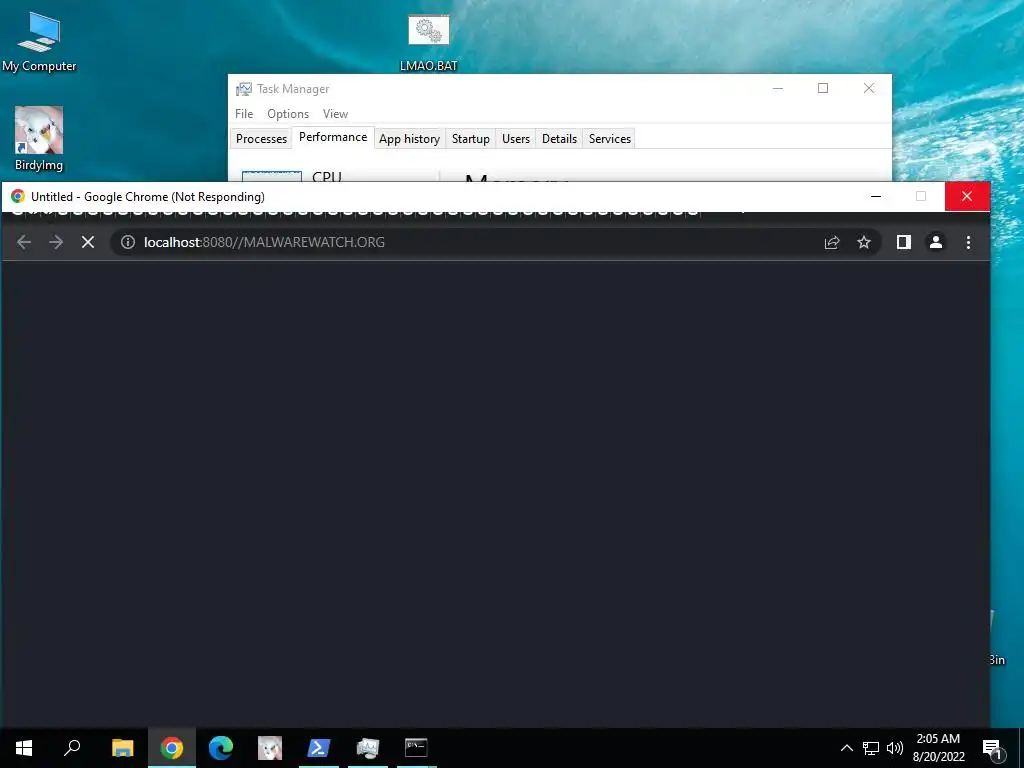The image size is (1024, 768).
Task: Open network status tray icon
Action: (871, 748)
